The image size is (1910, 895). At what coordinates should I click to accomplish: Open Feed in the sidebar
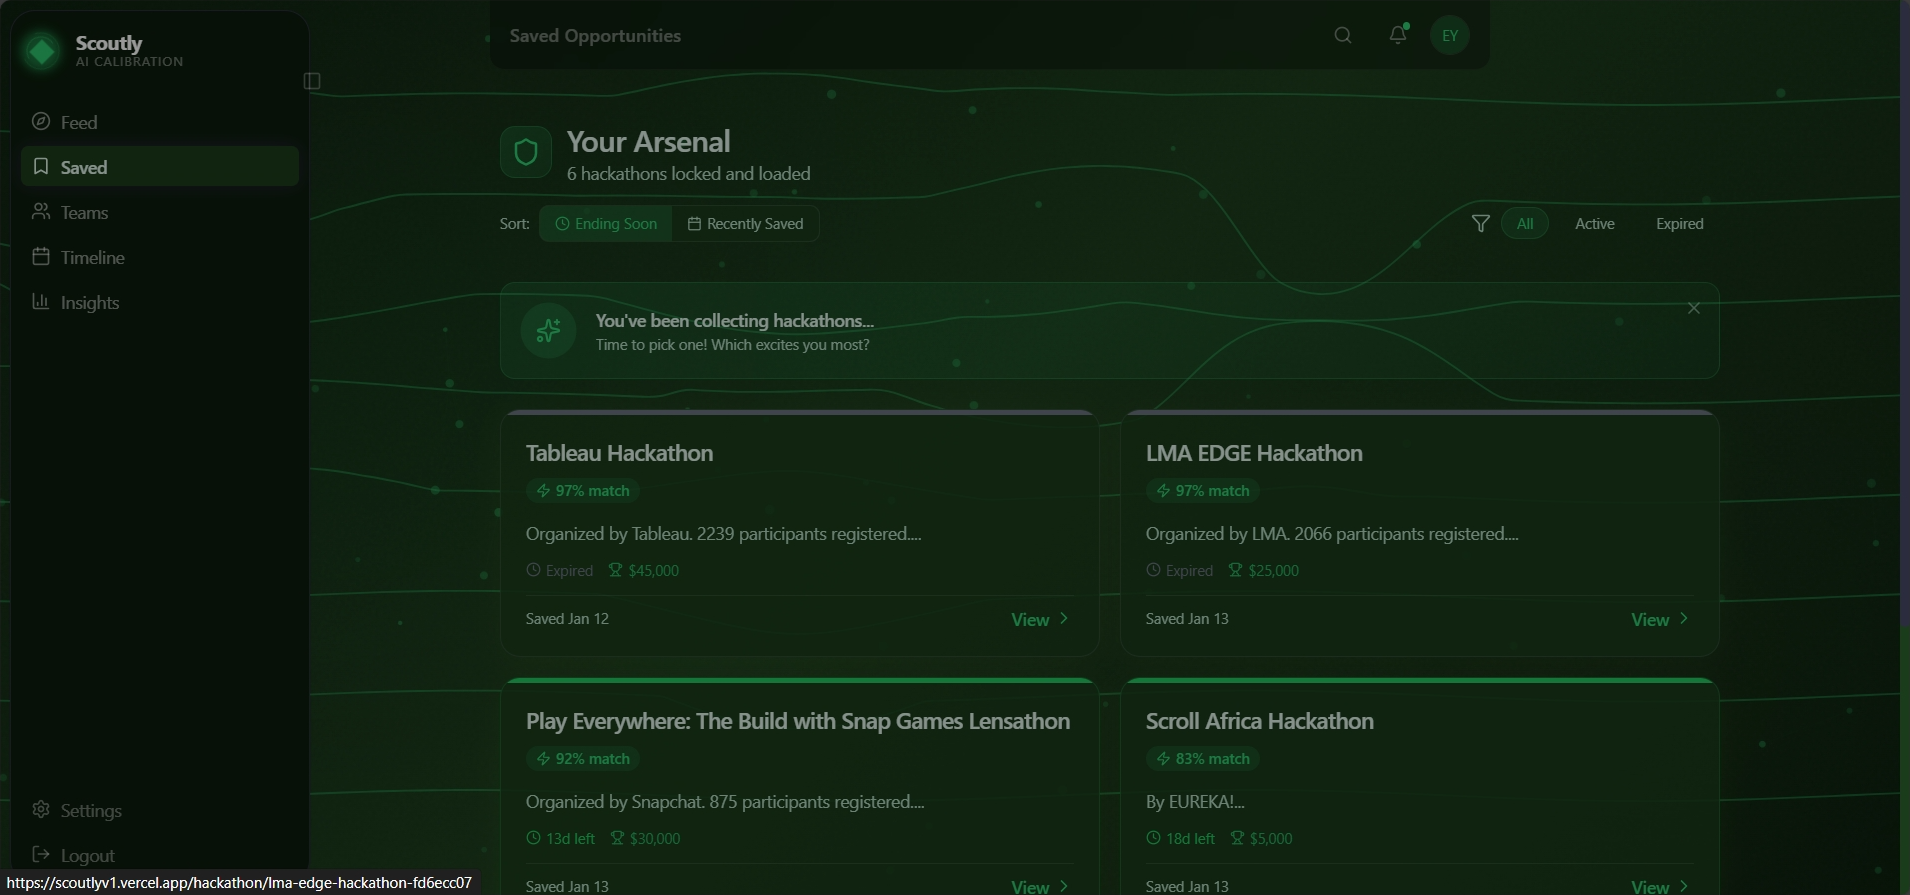(78, 123)
